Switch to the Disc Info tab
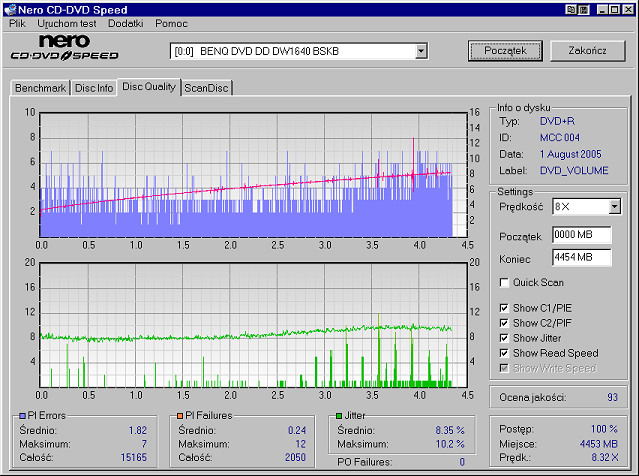Viewport: 639px width, 476px height. click(x=94, y=88)
